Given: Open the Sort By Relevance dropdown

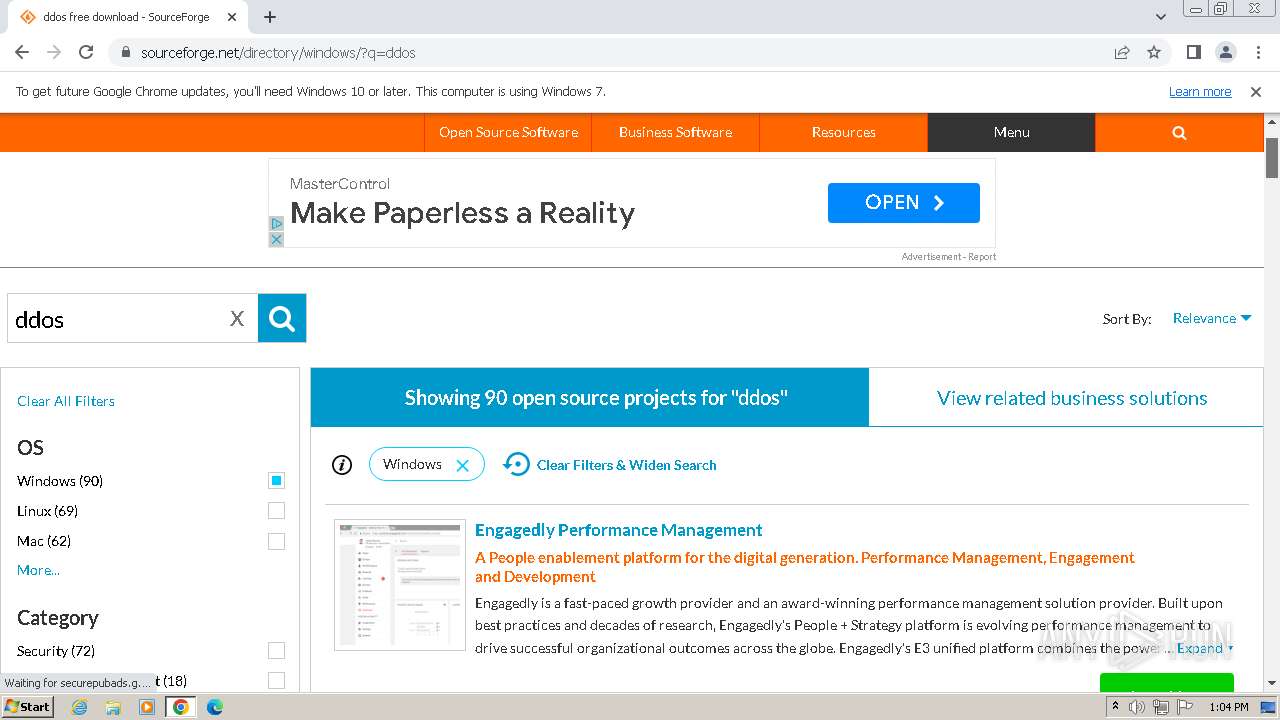Looking at the screenshot, I should click(x=1212, y=318).
